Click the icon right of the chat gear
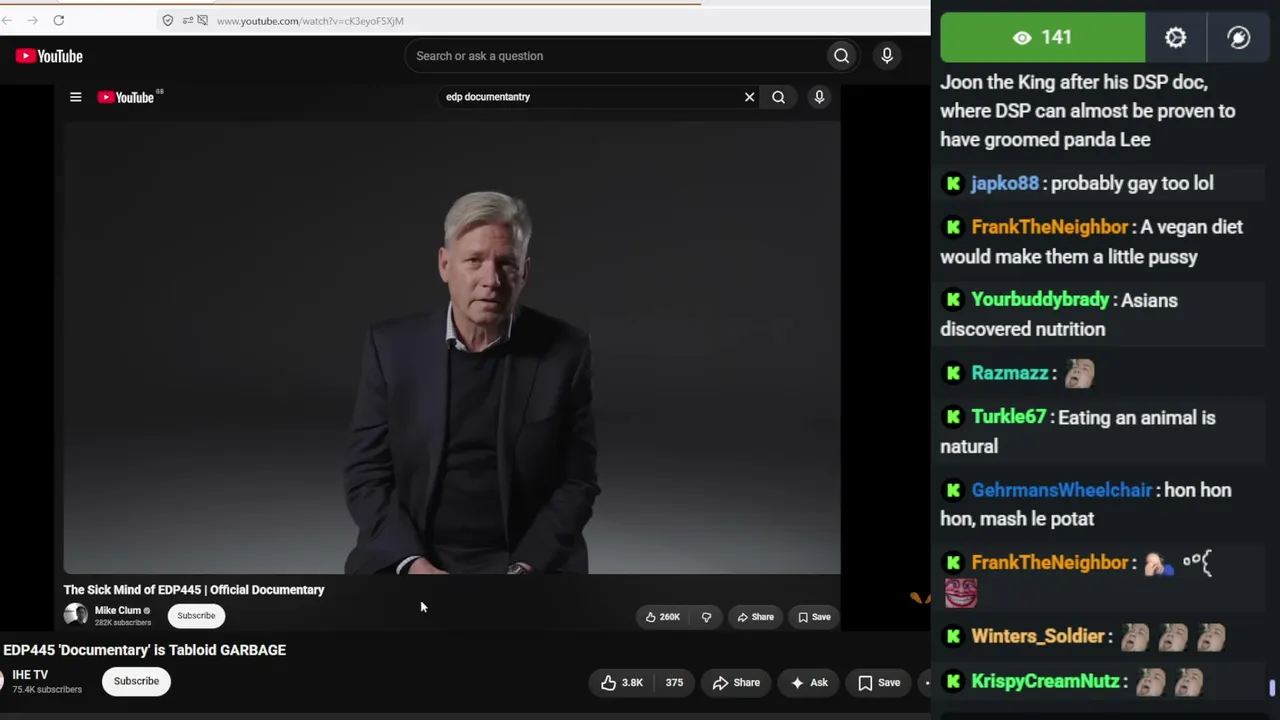This screenshot has height=720, width=1280. click(1239, 38)
